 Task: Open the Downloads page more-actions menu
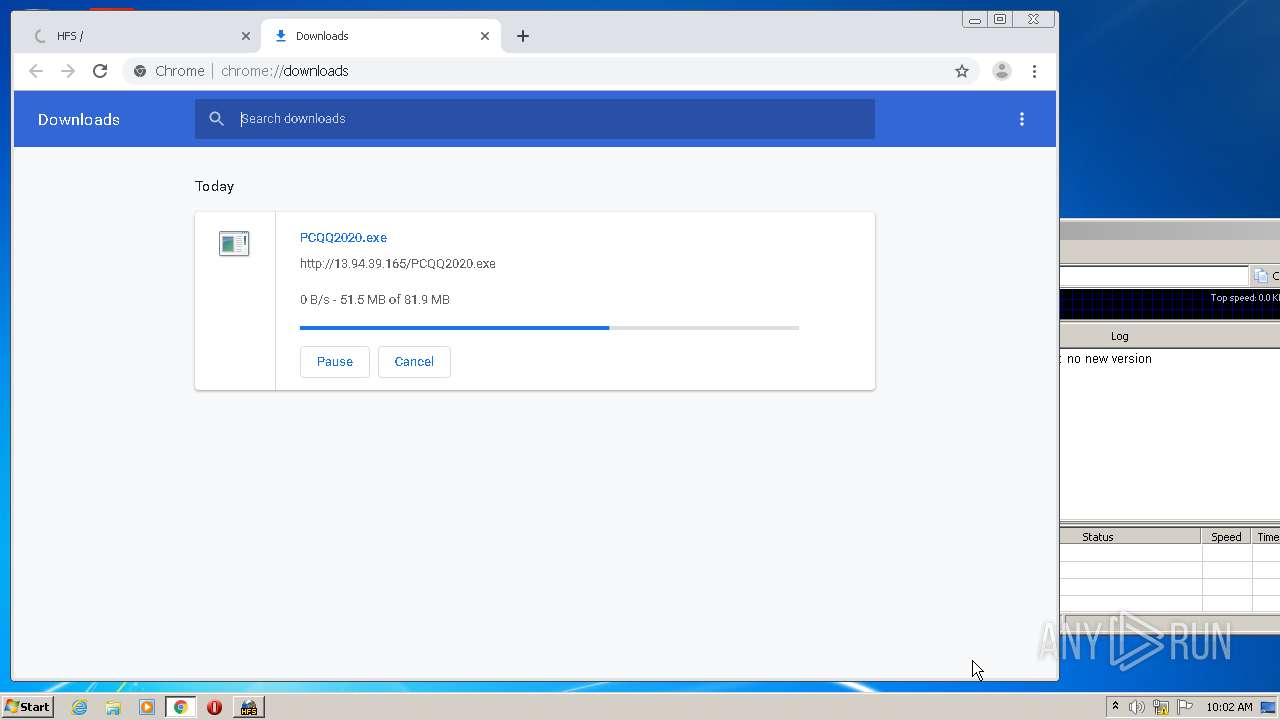tap(1022, 119)
